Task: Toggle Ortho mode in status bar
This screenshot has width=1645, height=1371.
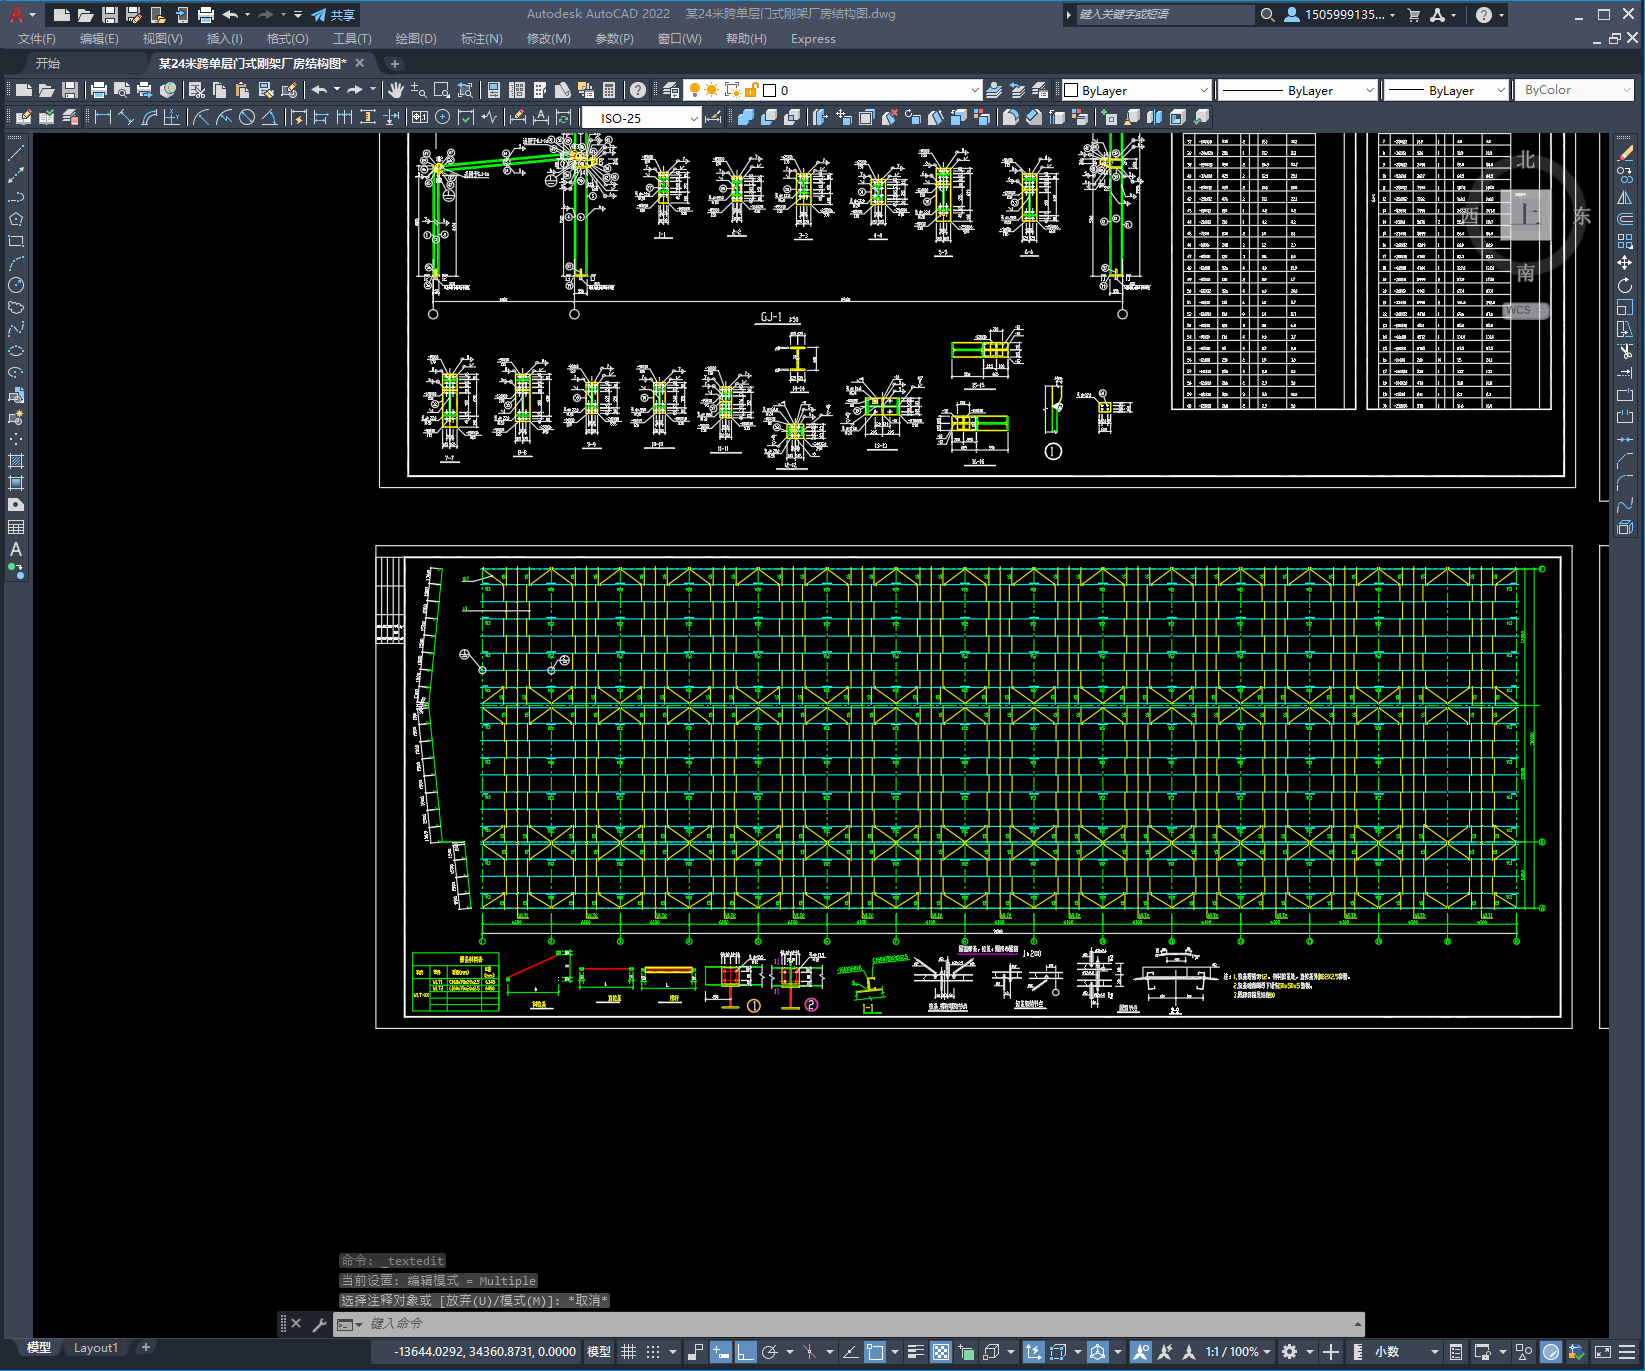Action: pyautogui.click(x=746, y=1352)
